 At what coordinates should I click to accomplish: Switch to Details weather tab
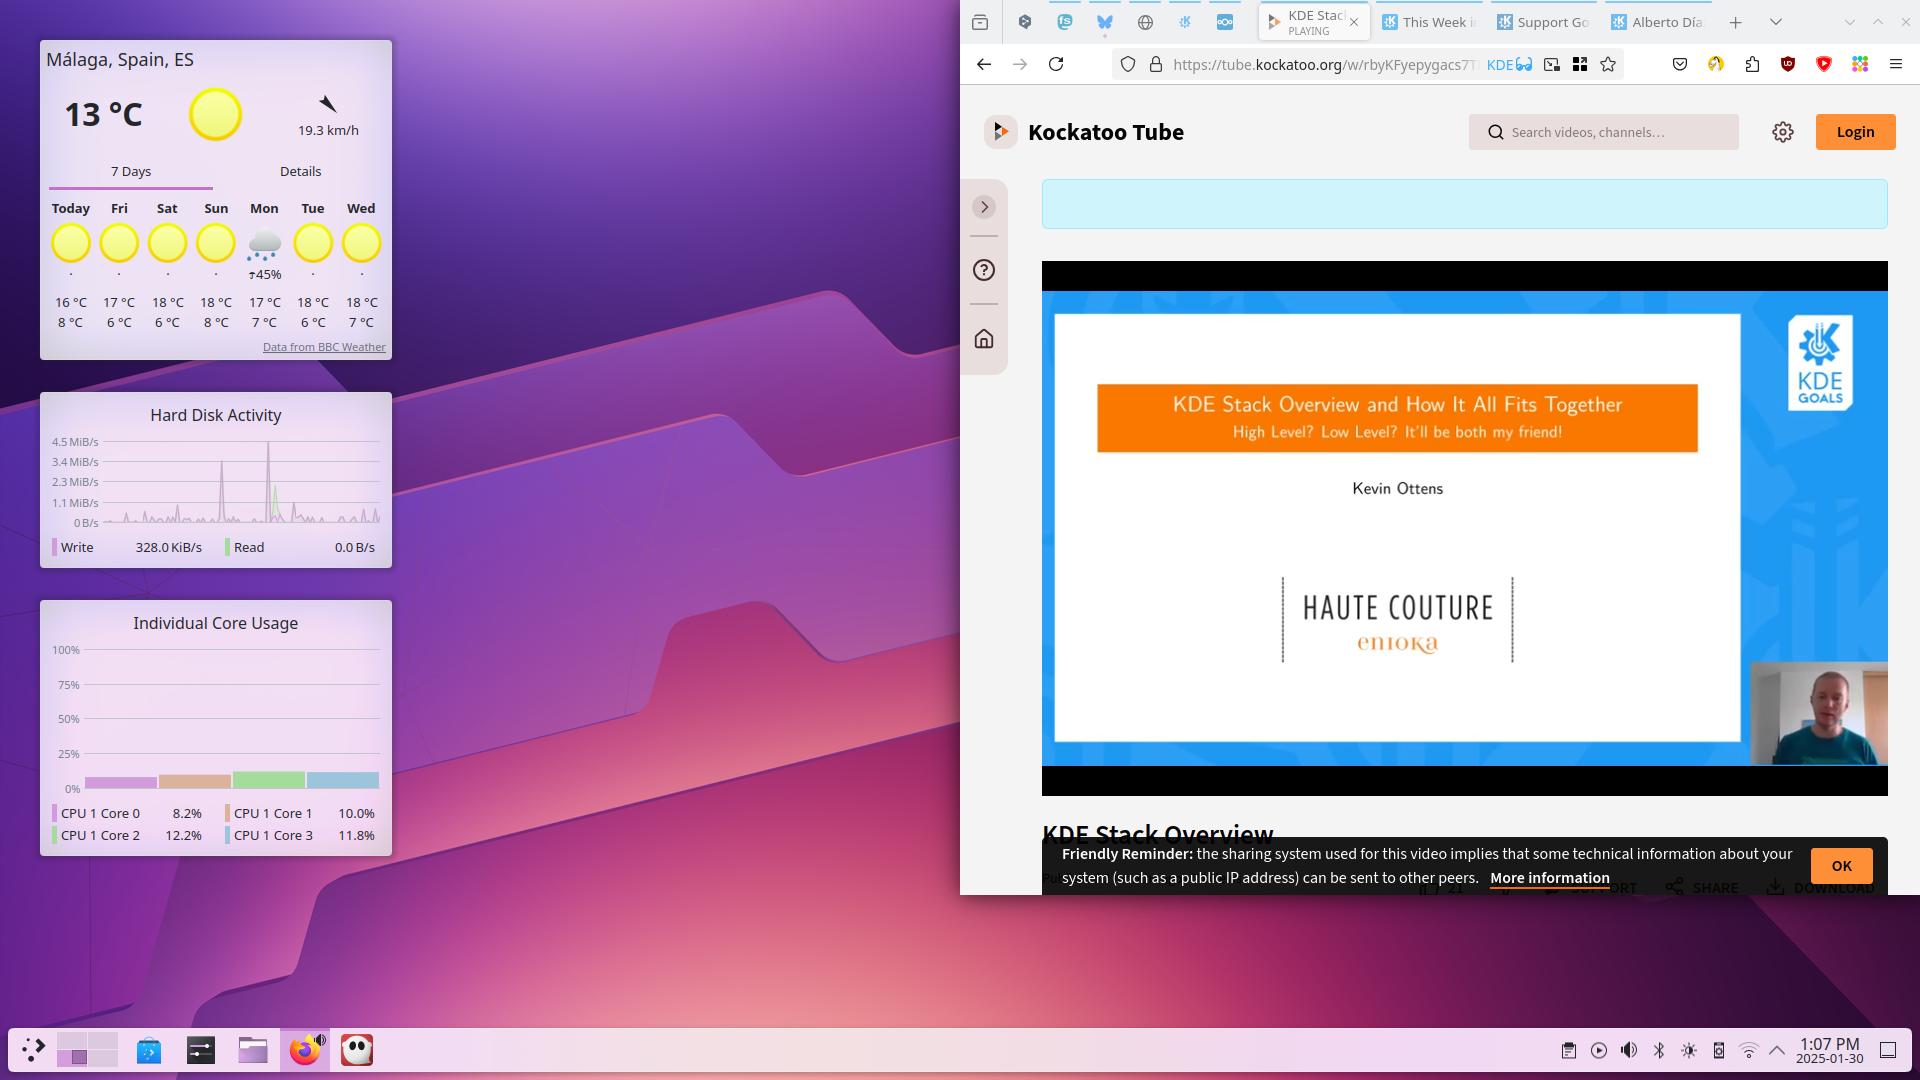pyautogui.click(x=299, y=171)
